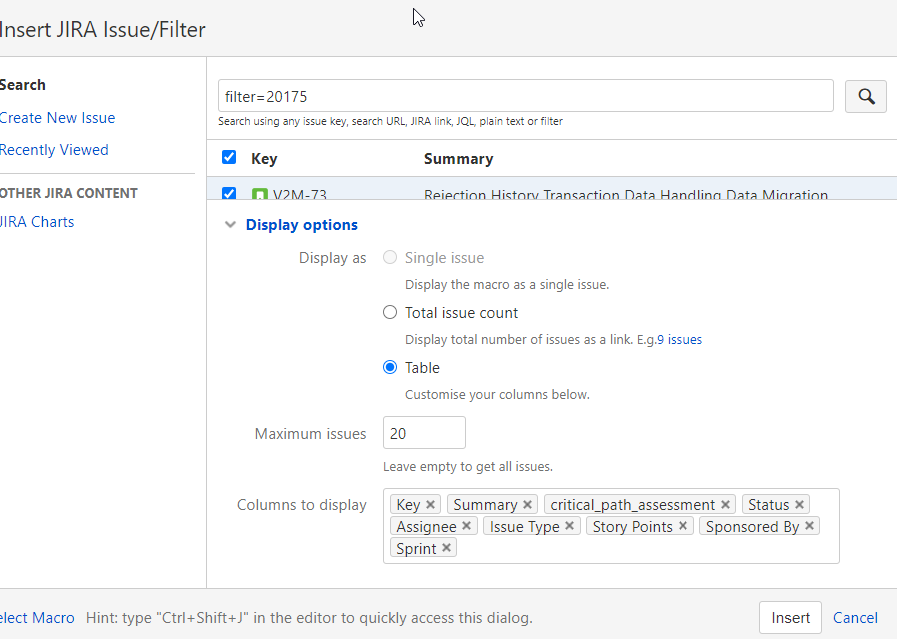Image resolution: width=897 pixels, height=639 pixels.
Task: Remove the Issue Type column tag
Action: 569,526
